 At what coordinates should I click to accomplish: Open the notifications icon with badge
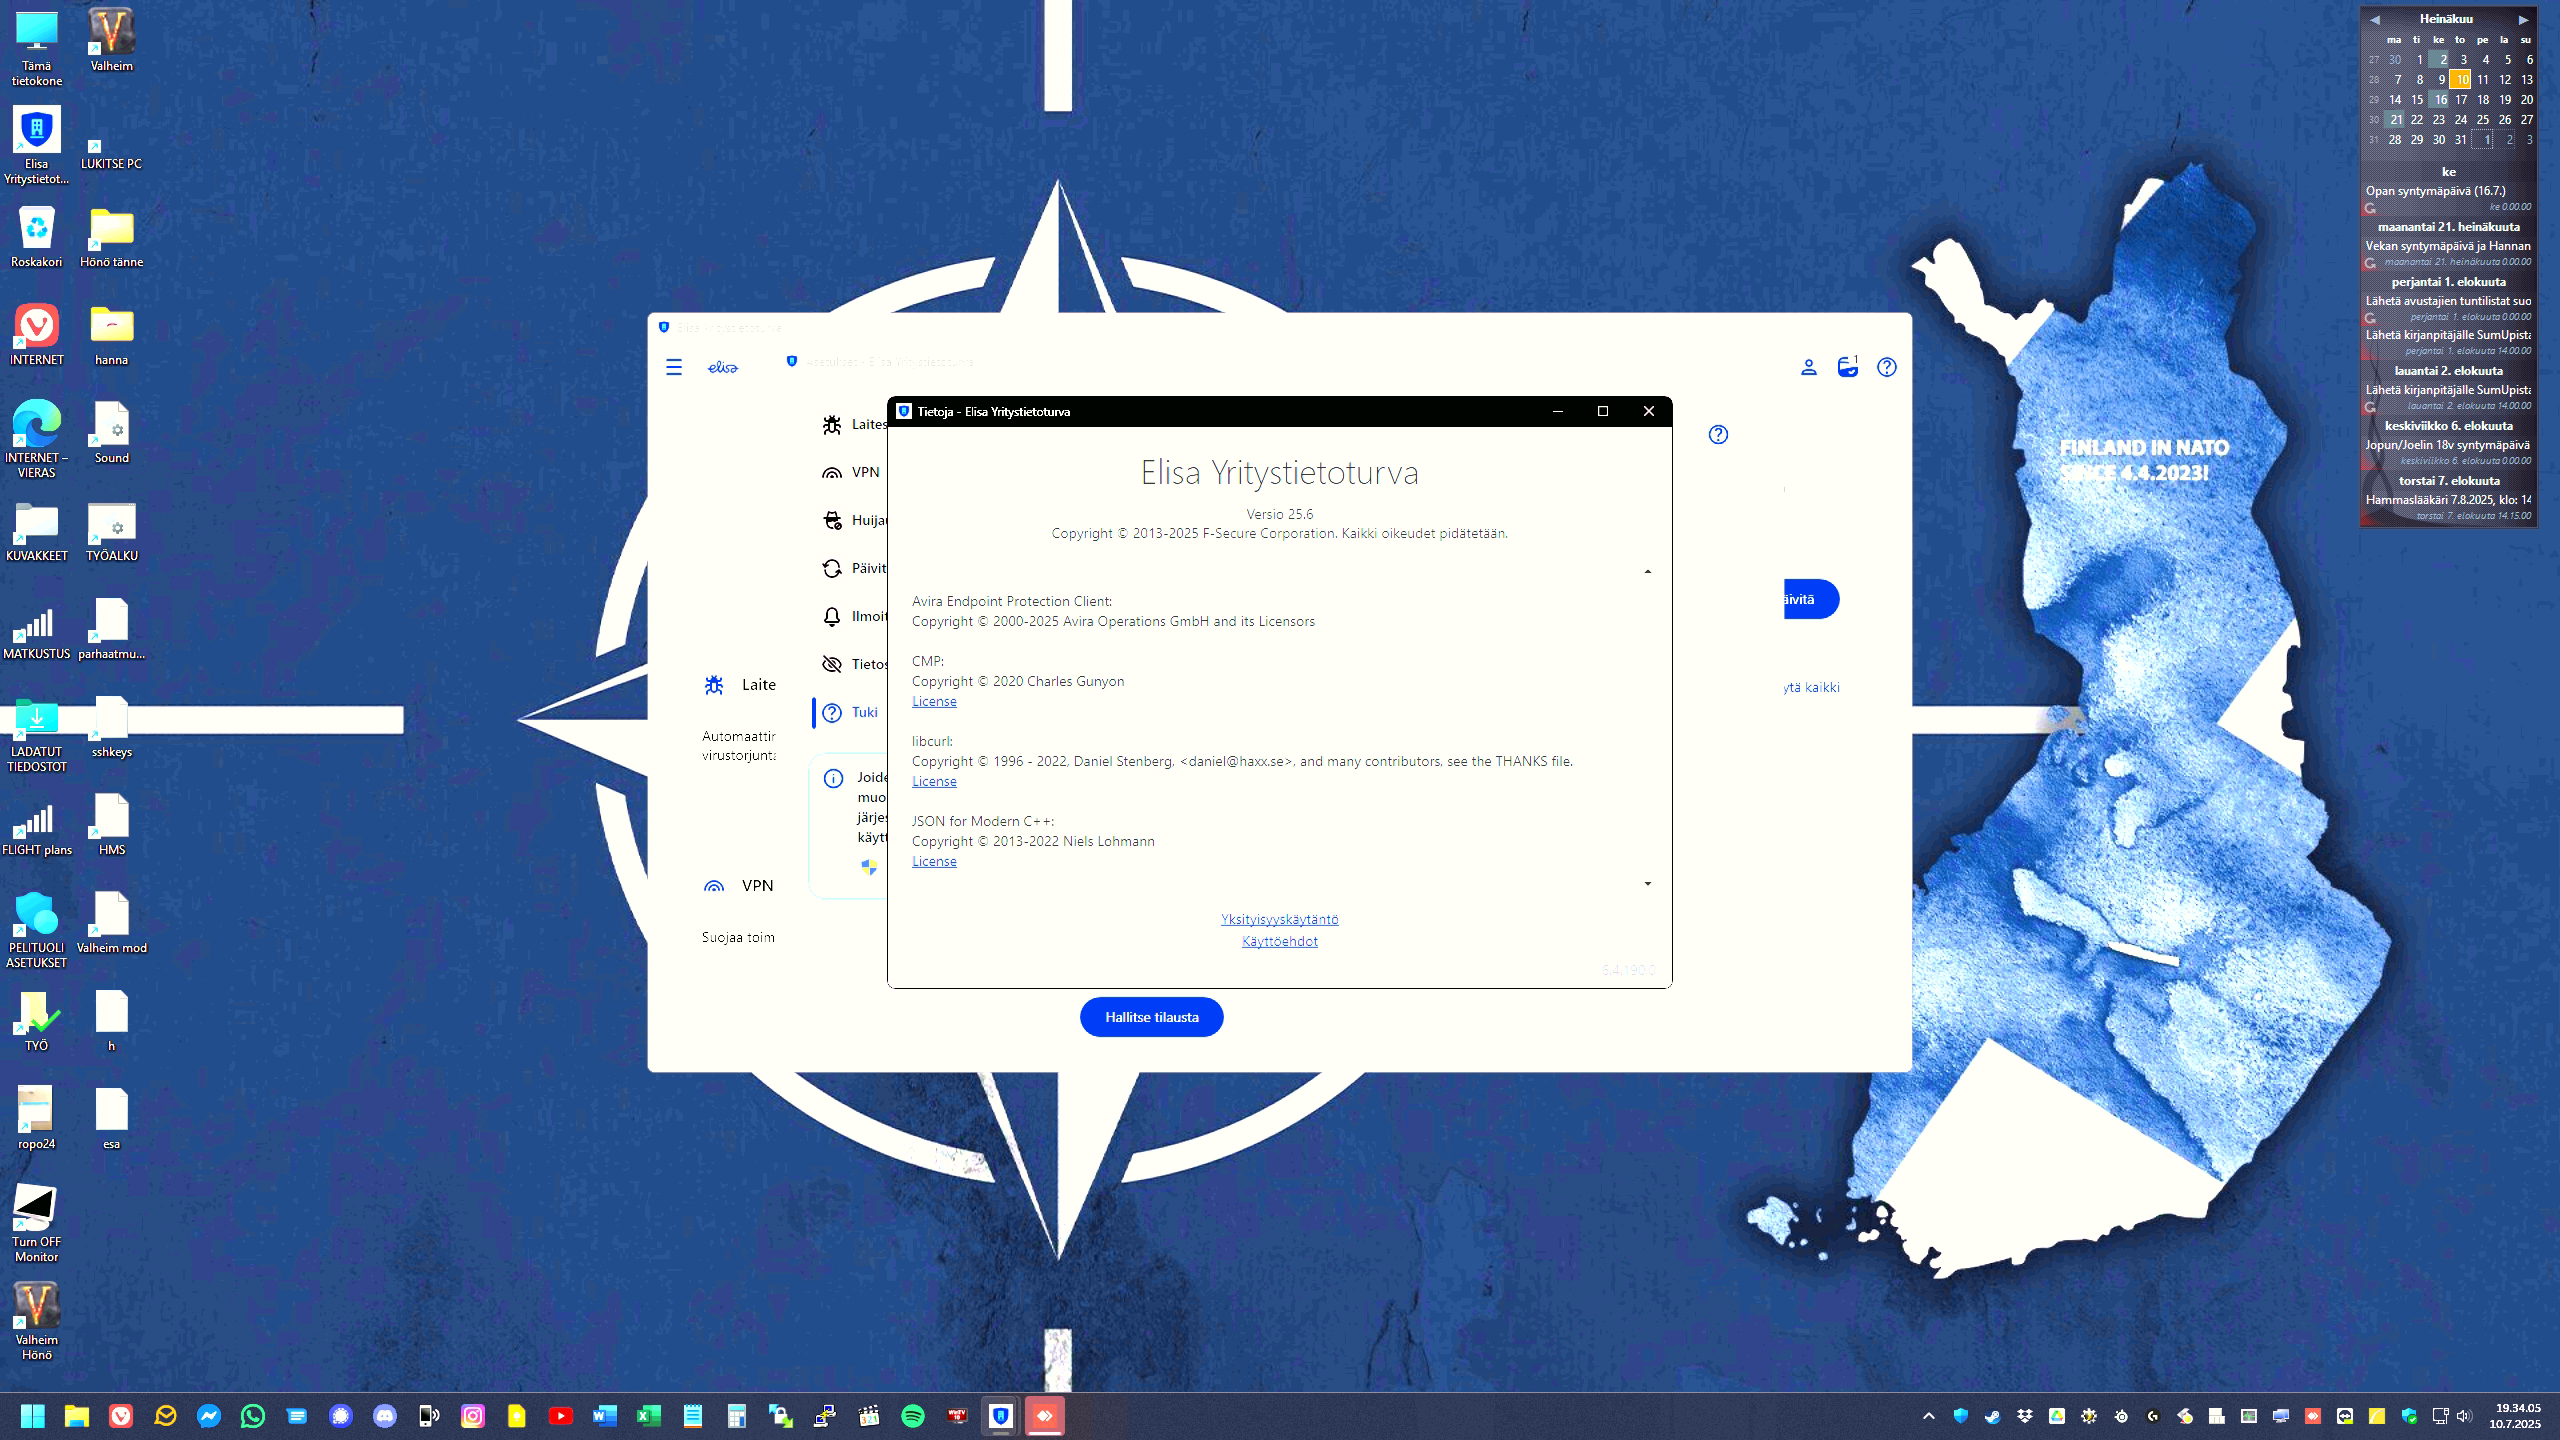coord(1848,366)
